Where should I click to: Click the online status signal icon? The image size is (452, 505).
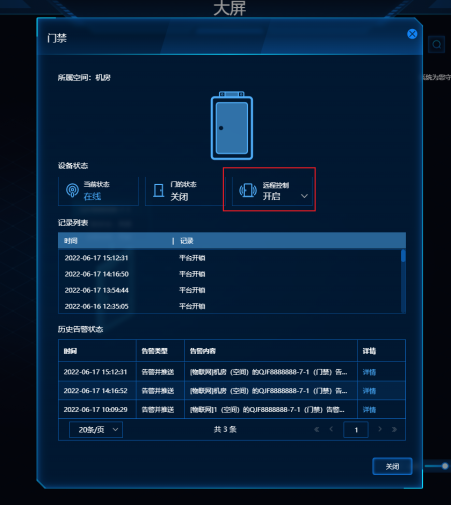point(72,190)
